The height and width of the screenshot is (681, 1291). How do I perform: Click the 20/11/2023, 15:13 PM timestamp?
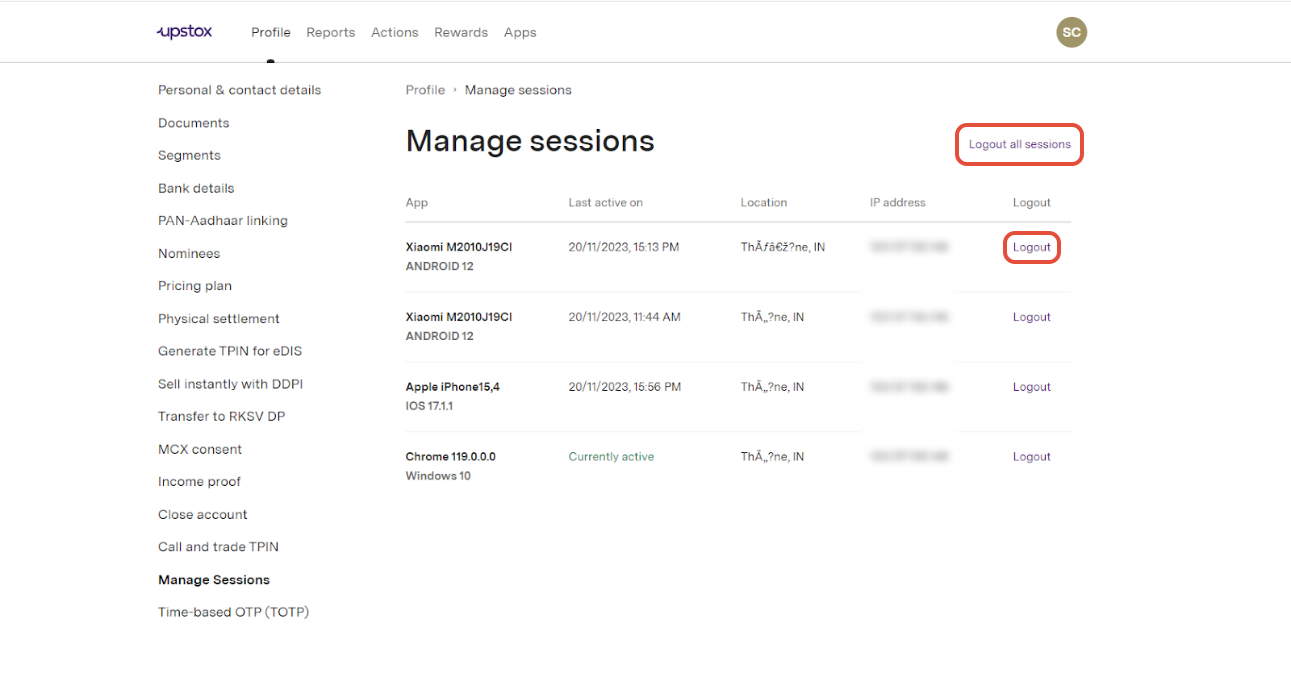(624, 247)
